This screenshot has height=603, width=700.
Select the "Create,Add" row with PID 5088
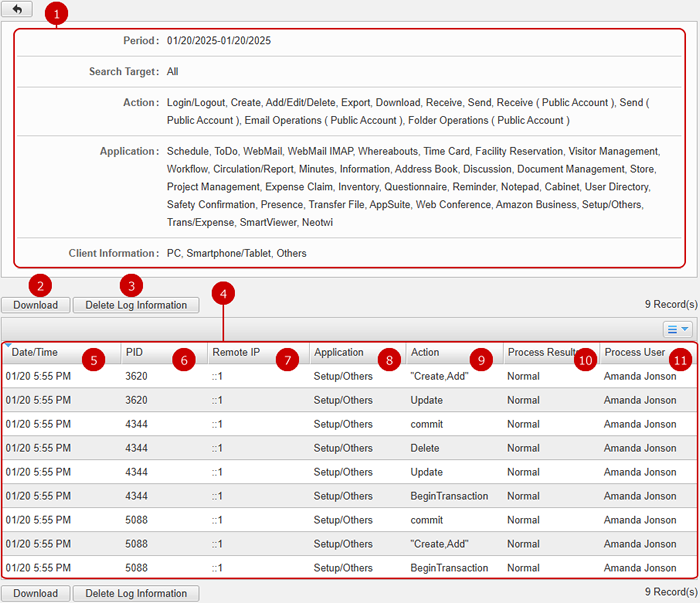[x=350, y=544]
